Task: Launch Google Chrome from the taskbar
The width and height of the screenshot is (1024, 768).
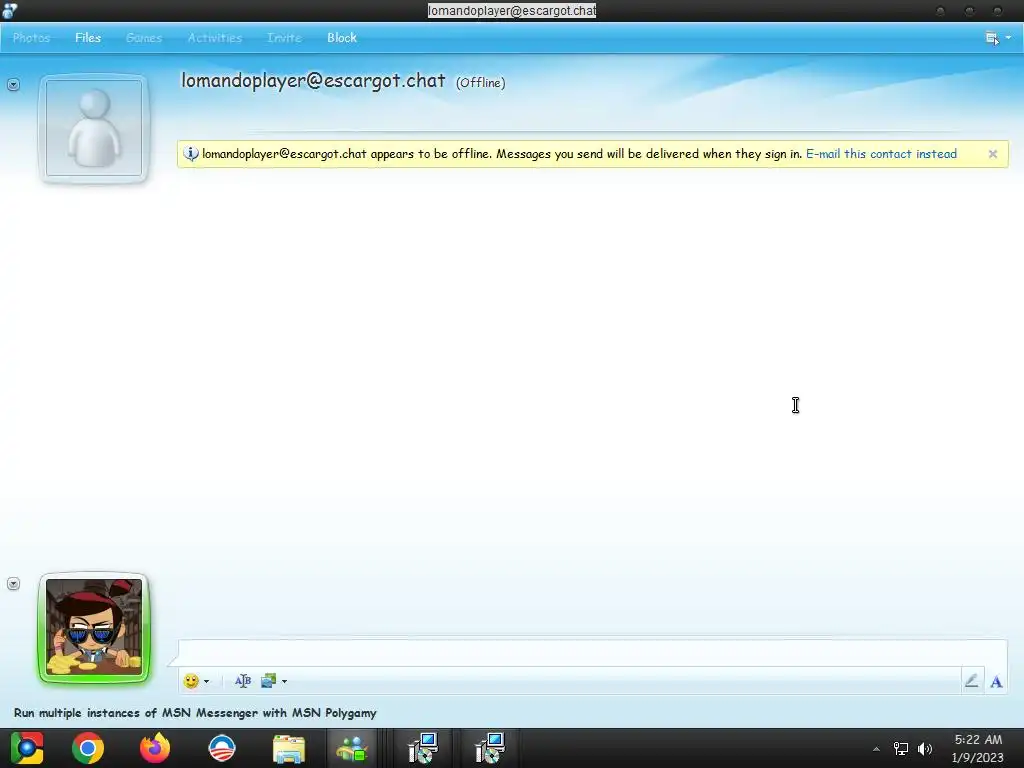Action: tap(88, 748)
